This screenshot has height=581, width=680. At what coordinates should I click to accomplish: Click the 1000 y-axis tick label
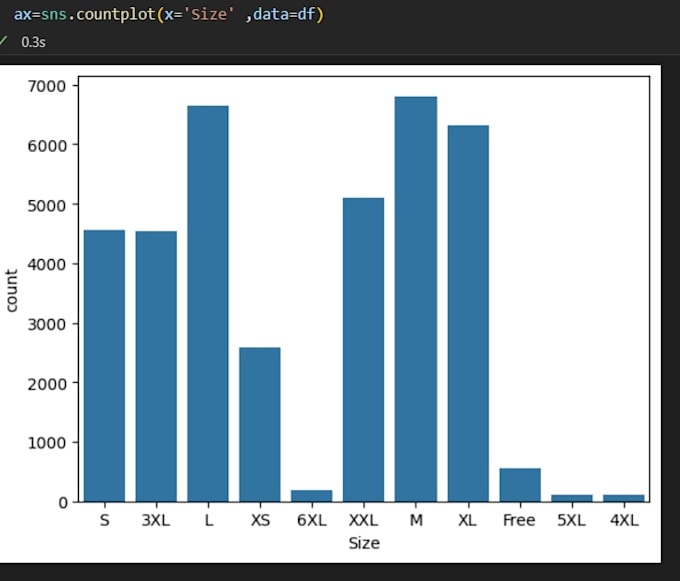[47, 443]
